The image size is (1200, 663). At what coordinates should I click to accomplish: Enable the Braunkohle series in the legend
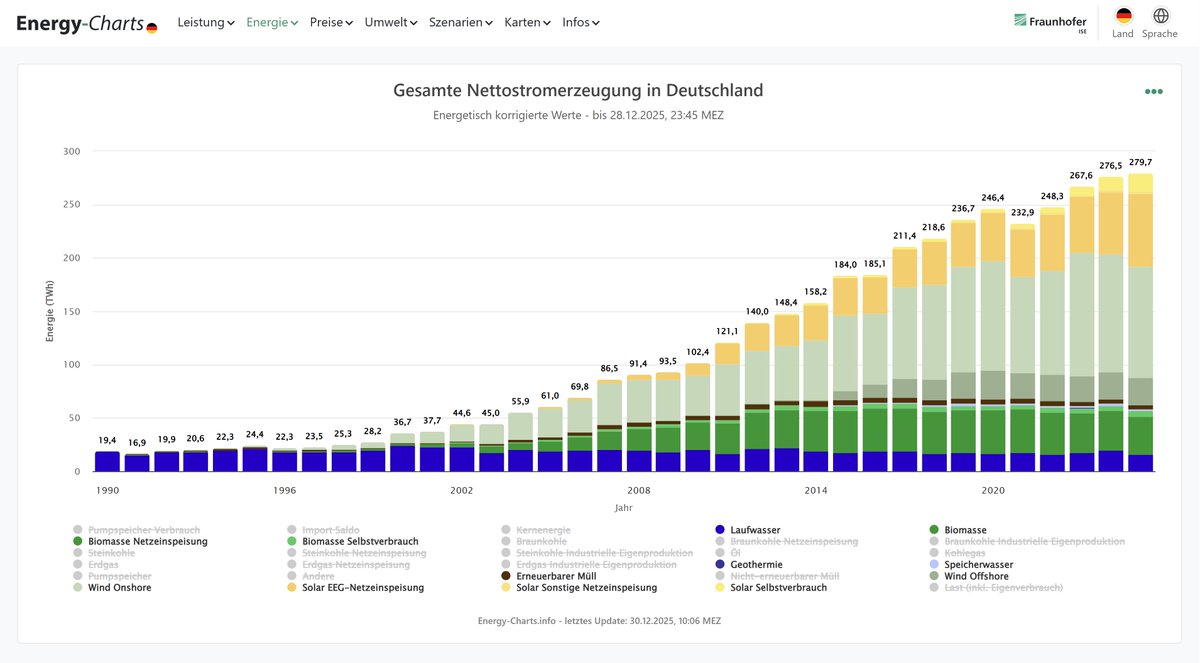pos(542,541)
